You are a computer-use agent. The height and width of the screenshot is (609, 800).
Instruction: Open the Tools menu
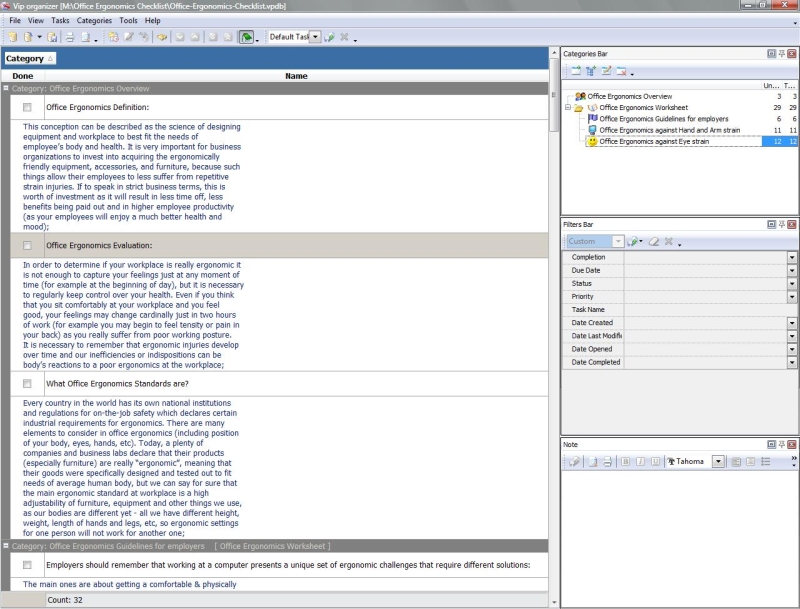pyautogui.click(x=128, y=20)
